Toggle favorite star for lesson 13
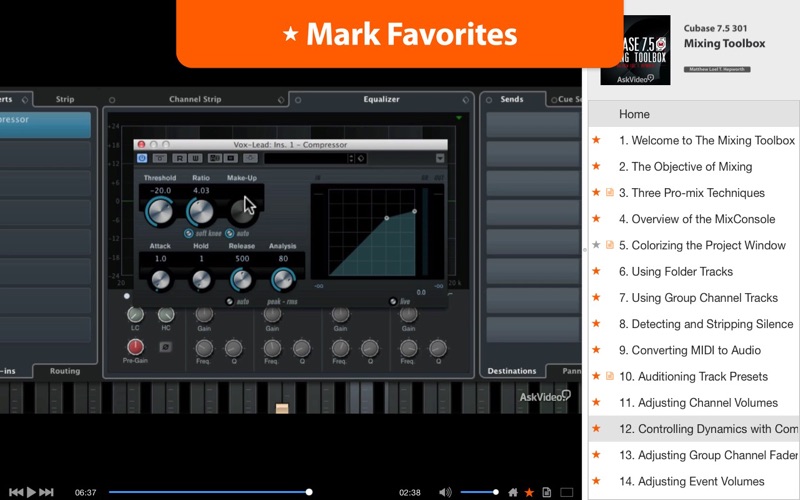Image resolution: width=800 pixels, height=500 pixels. coord(596,455)
